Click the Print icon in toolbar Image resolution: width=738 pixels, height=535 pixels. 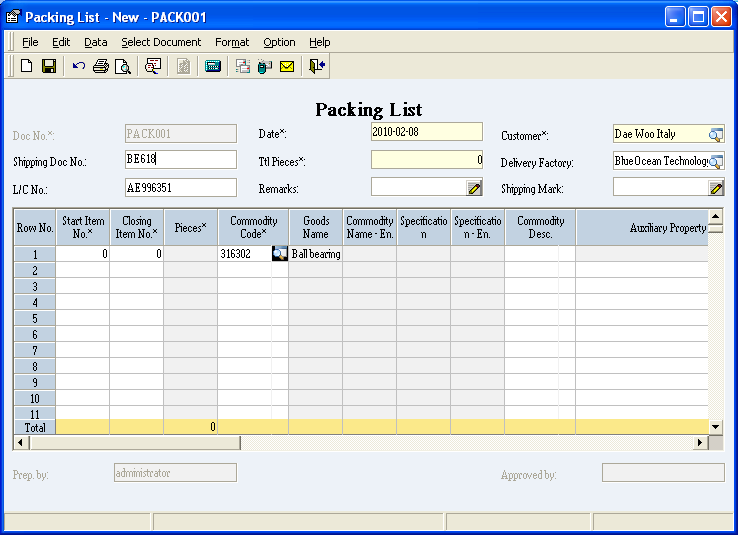101,67
